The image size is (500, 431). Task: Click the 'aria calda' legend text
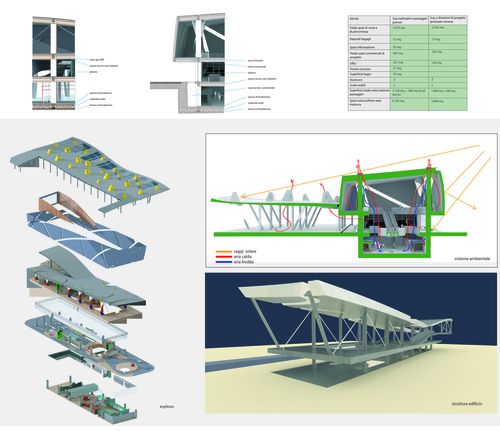[242, 257]
